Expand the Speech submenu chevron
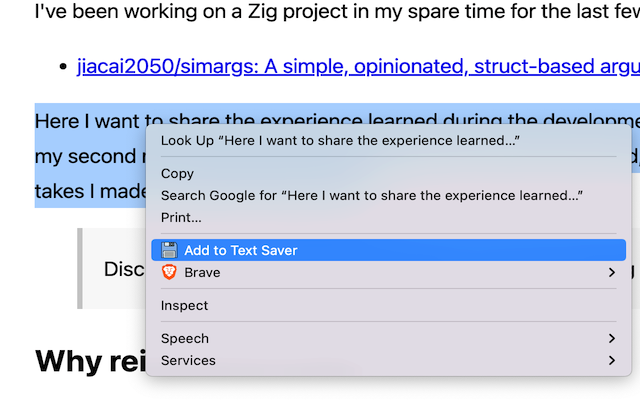This screenshot has height=400, width=640. [612, 338]
